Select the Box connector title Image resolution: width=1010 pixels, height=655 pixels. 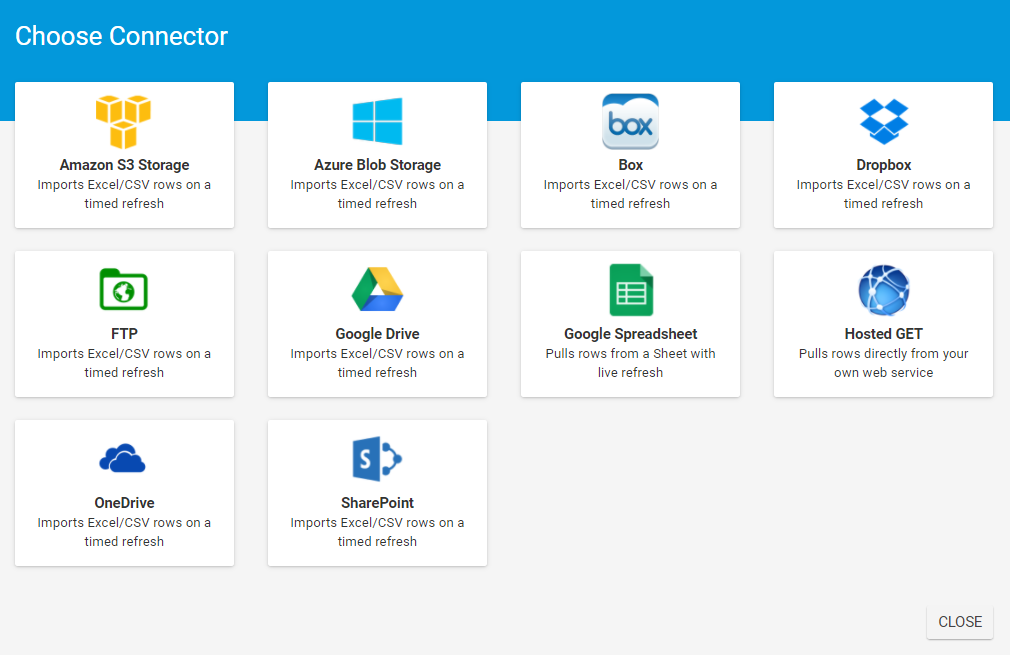tap(631, 165)
